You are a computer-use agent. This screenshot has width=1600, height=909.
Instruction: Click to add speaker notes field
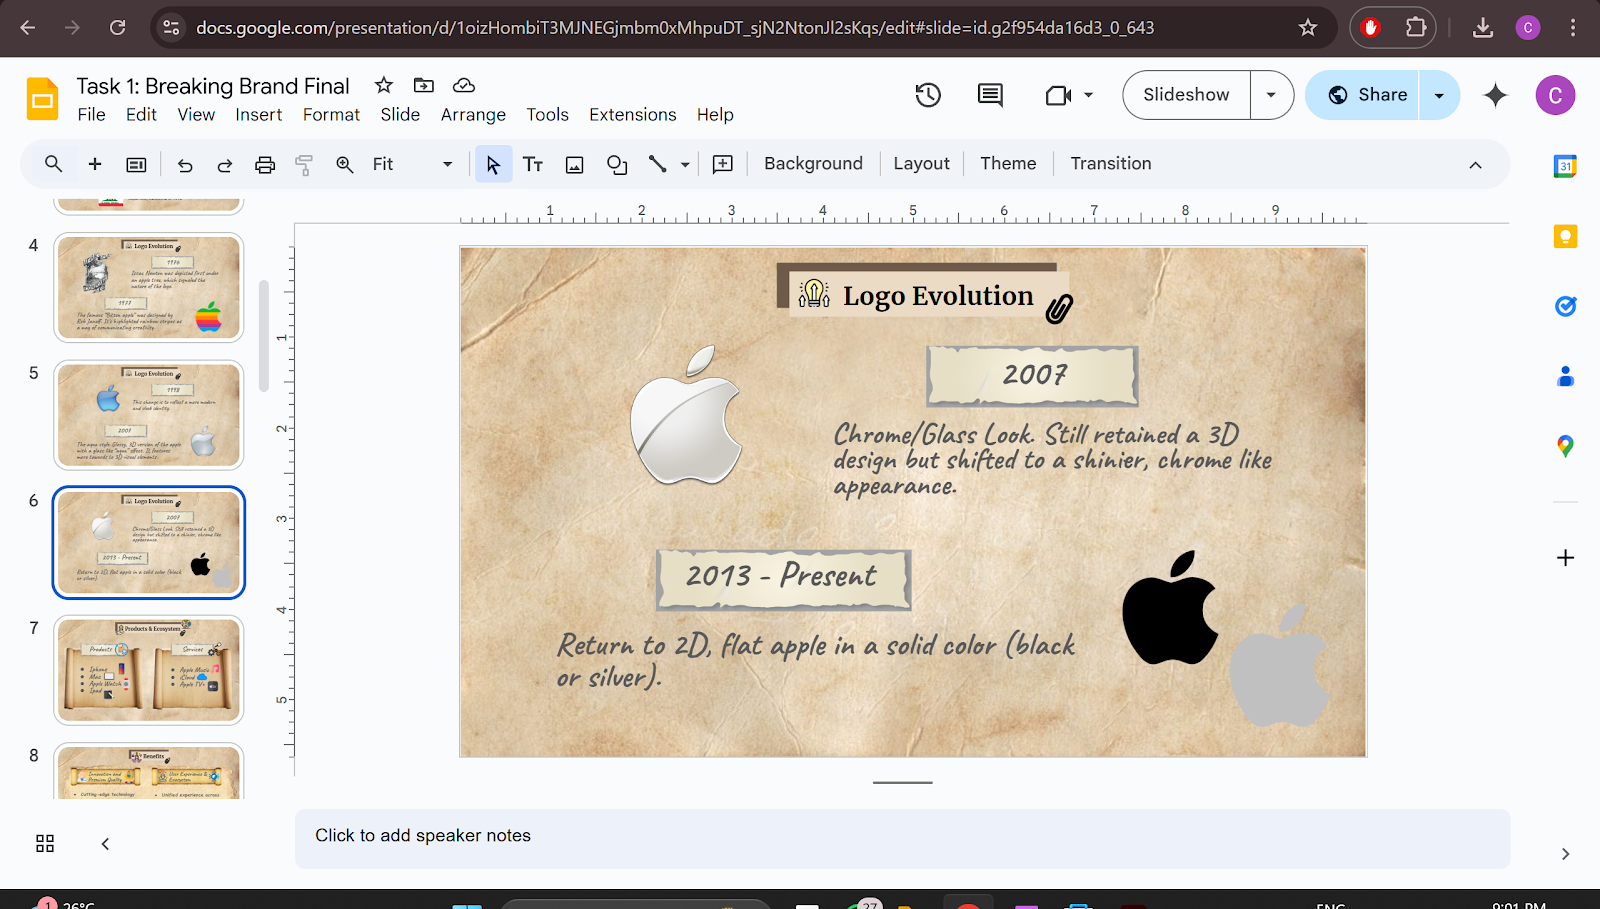click(902, 838)
